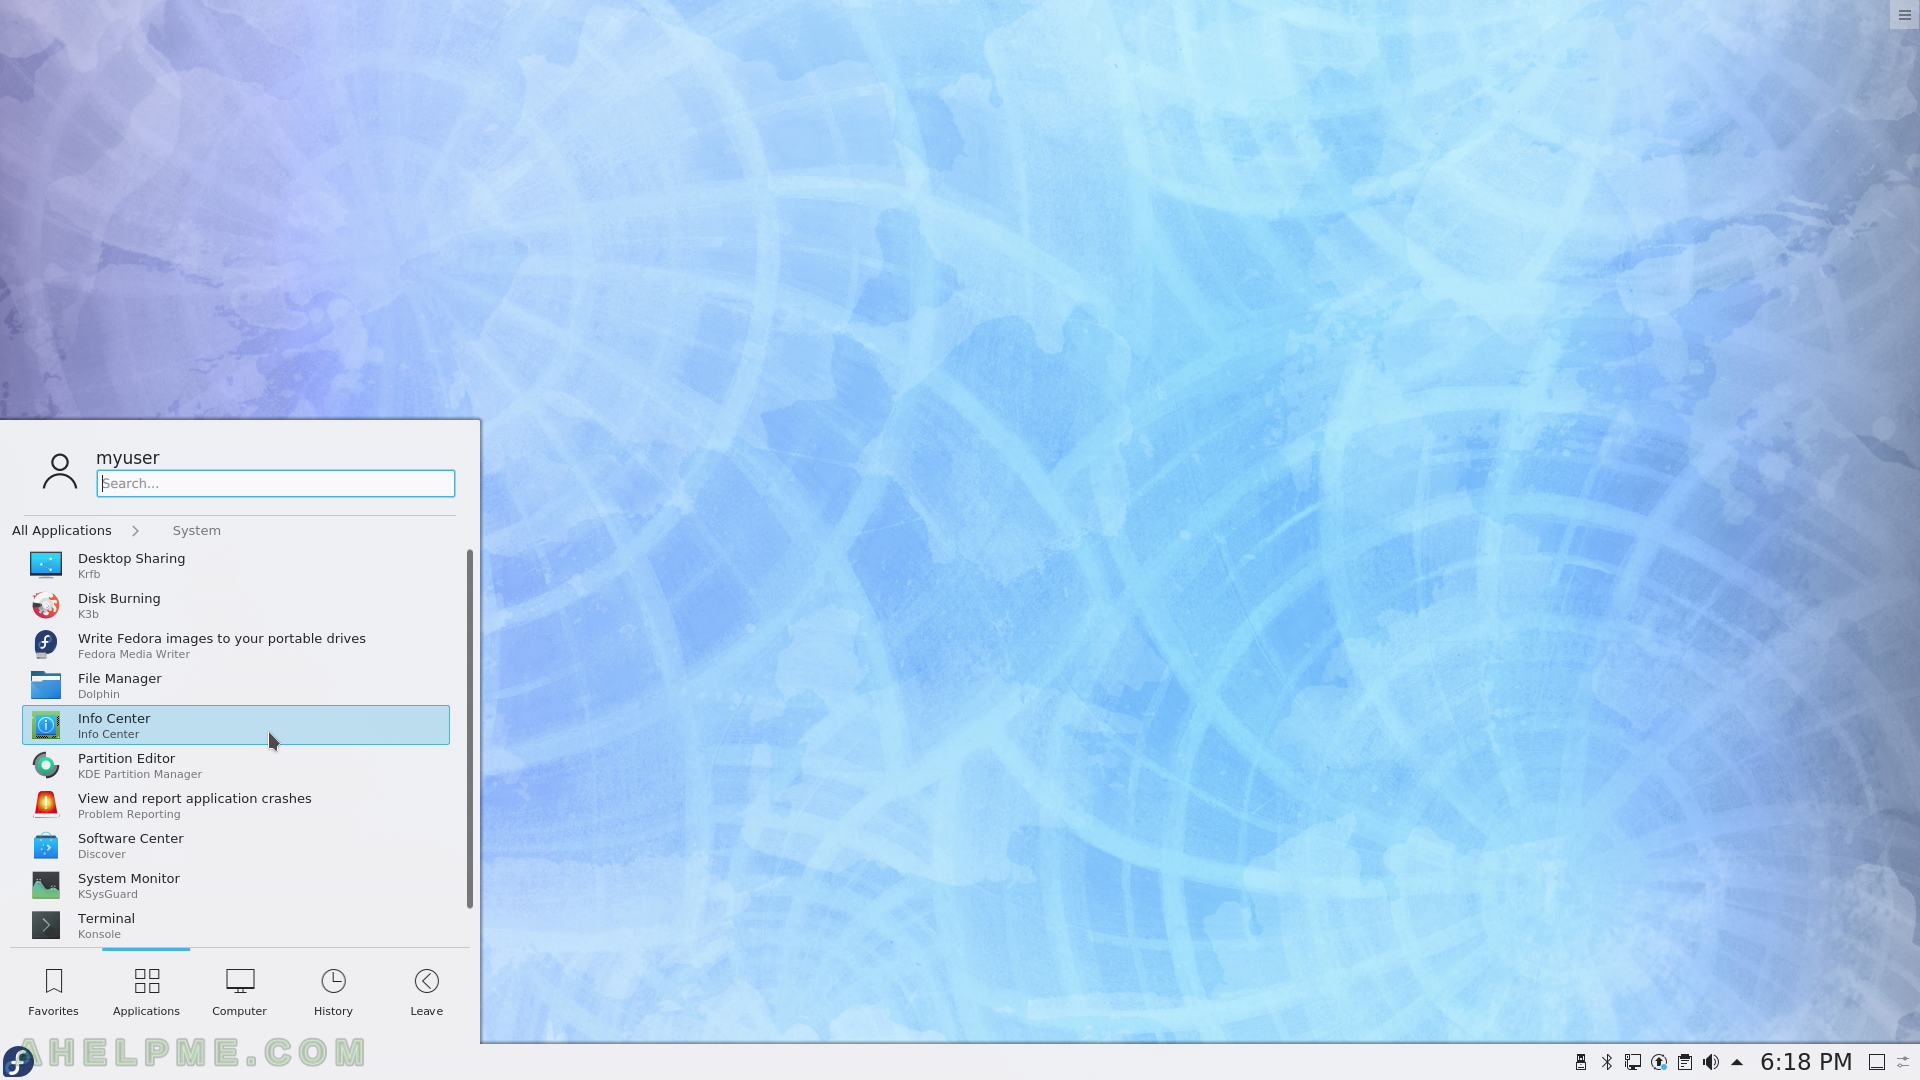Switch to Computer tab
Image resolution: width=1920 pixels, height=1080 pixels.
[x=239, y=992]
